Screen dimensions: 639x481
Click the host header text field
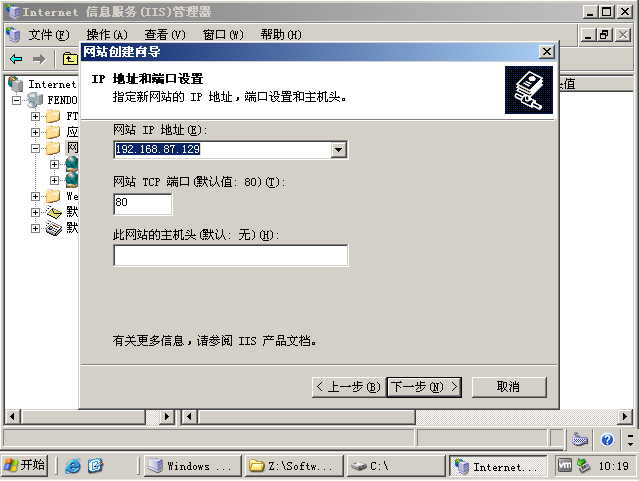click(231, 256)
